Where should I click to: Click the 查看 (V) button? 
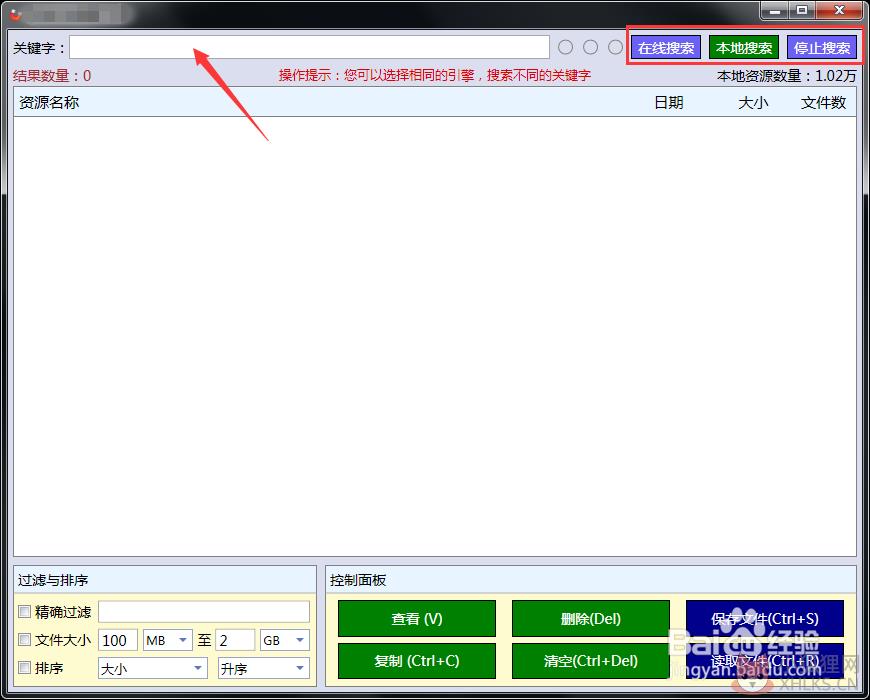coord(417,618)
